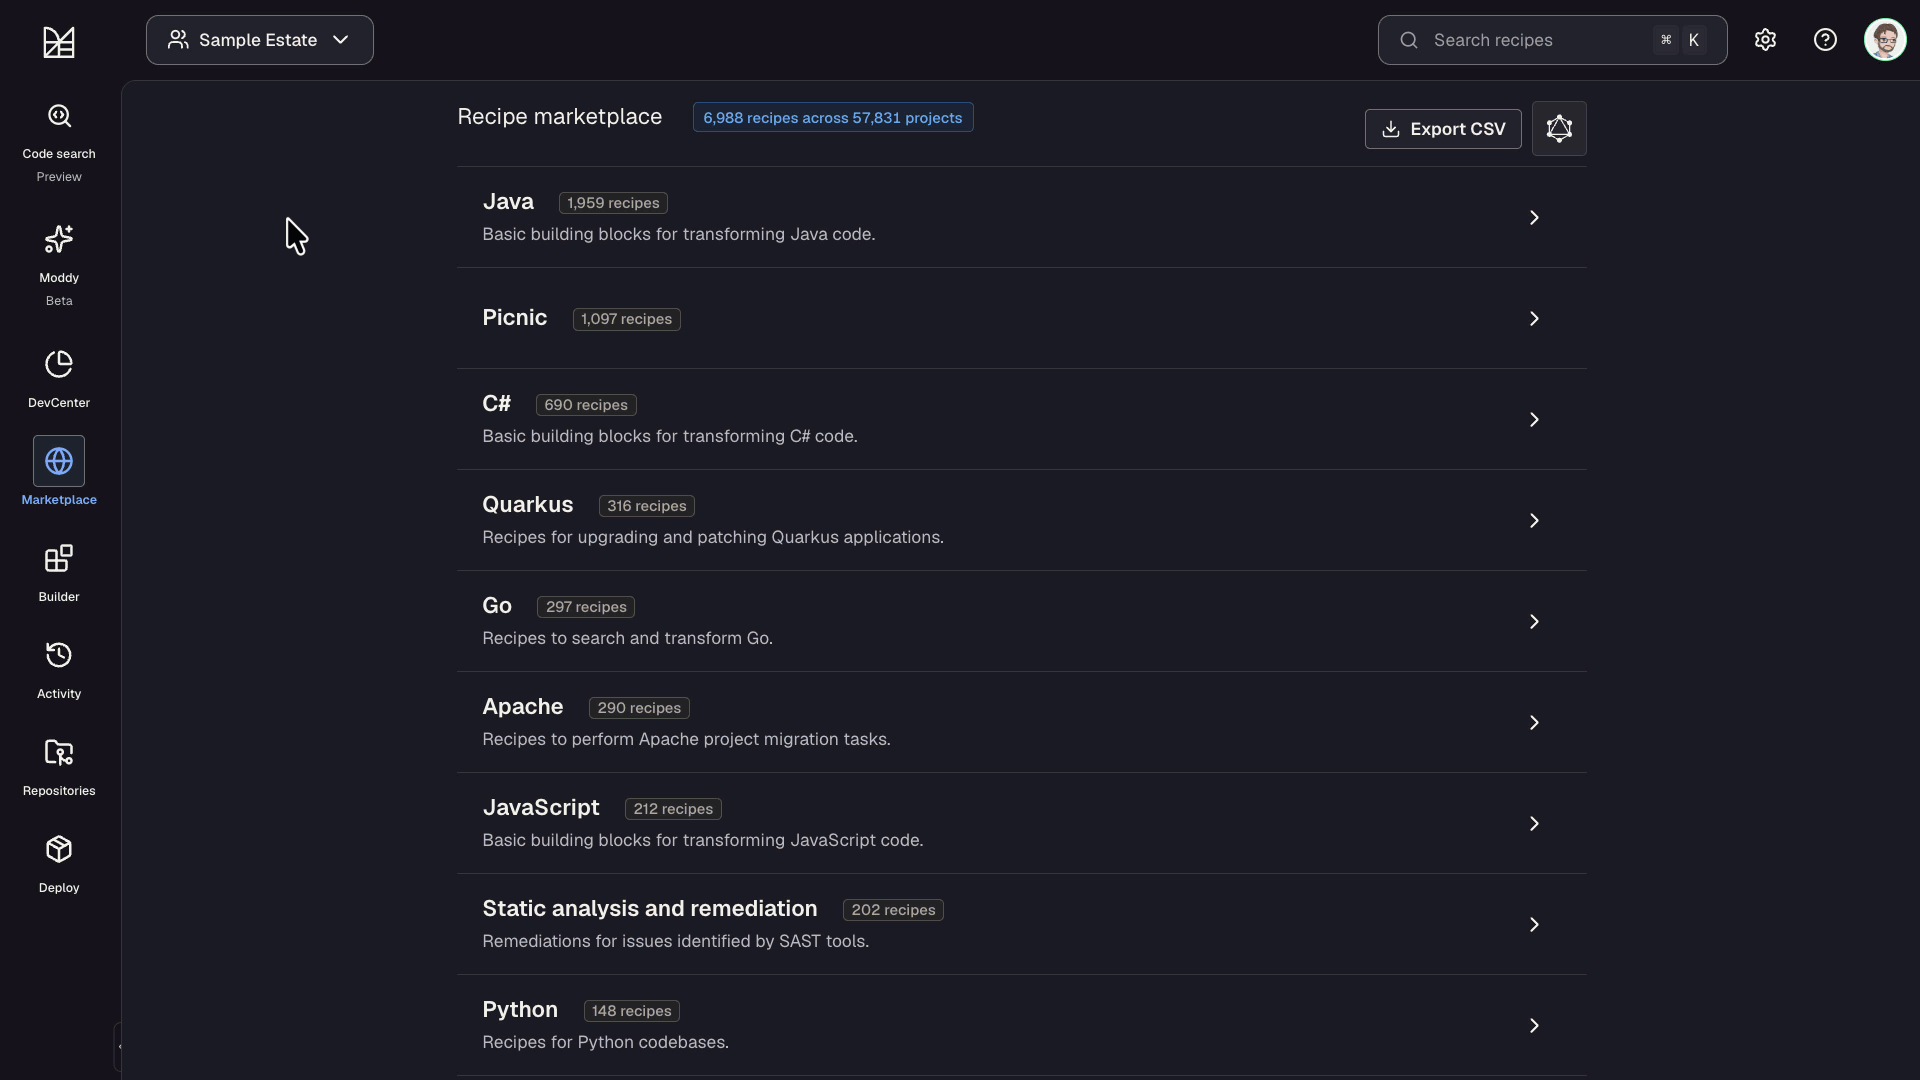Open Code search in sidebar
Viewport: 1920px width, 1080px height.
59,143
